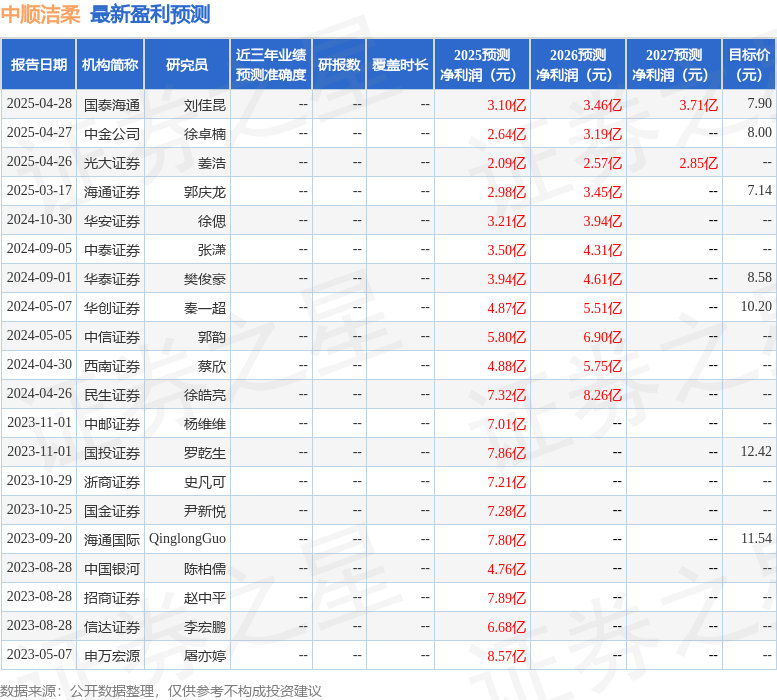777x700 pixels.
Task: Select the 2026预测净利润 column header
Action: (x=578, y=64)
